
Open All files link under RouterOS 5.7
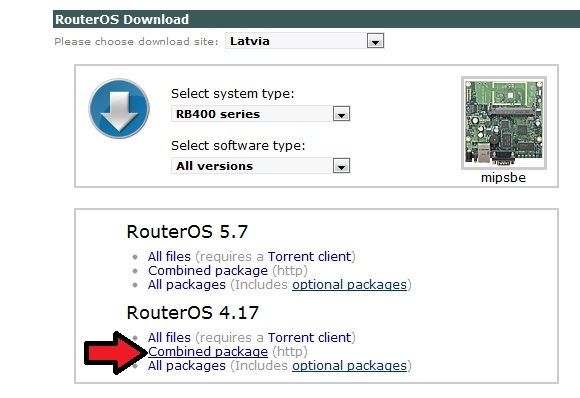[x=169, y=256]
